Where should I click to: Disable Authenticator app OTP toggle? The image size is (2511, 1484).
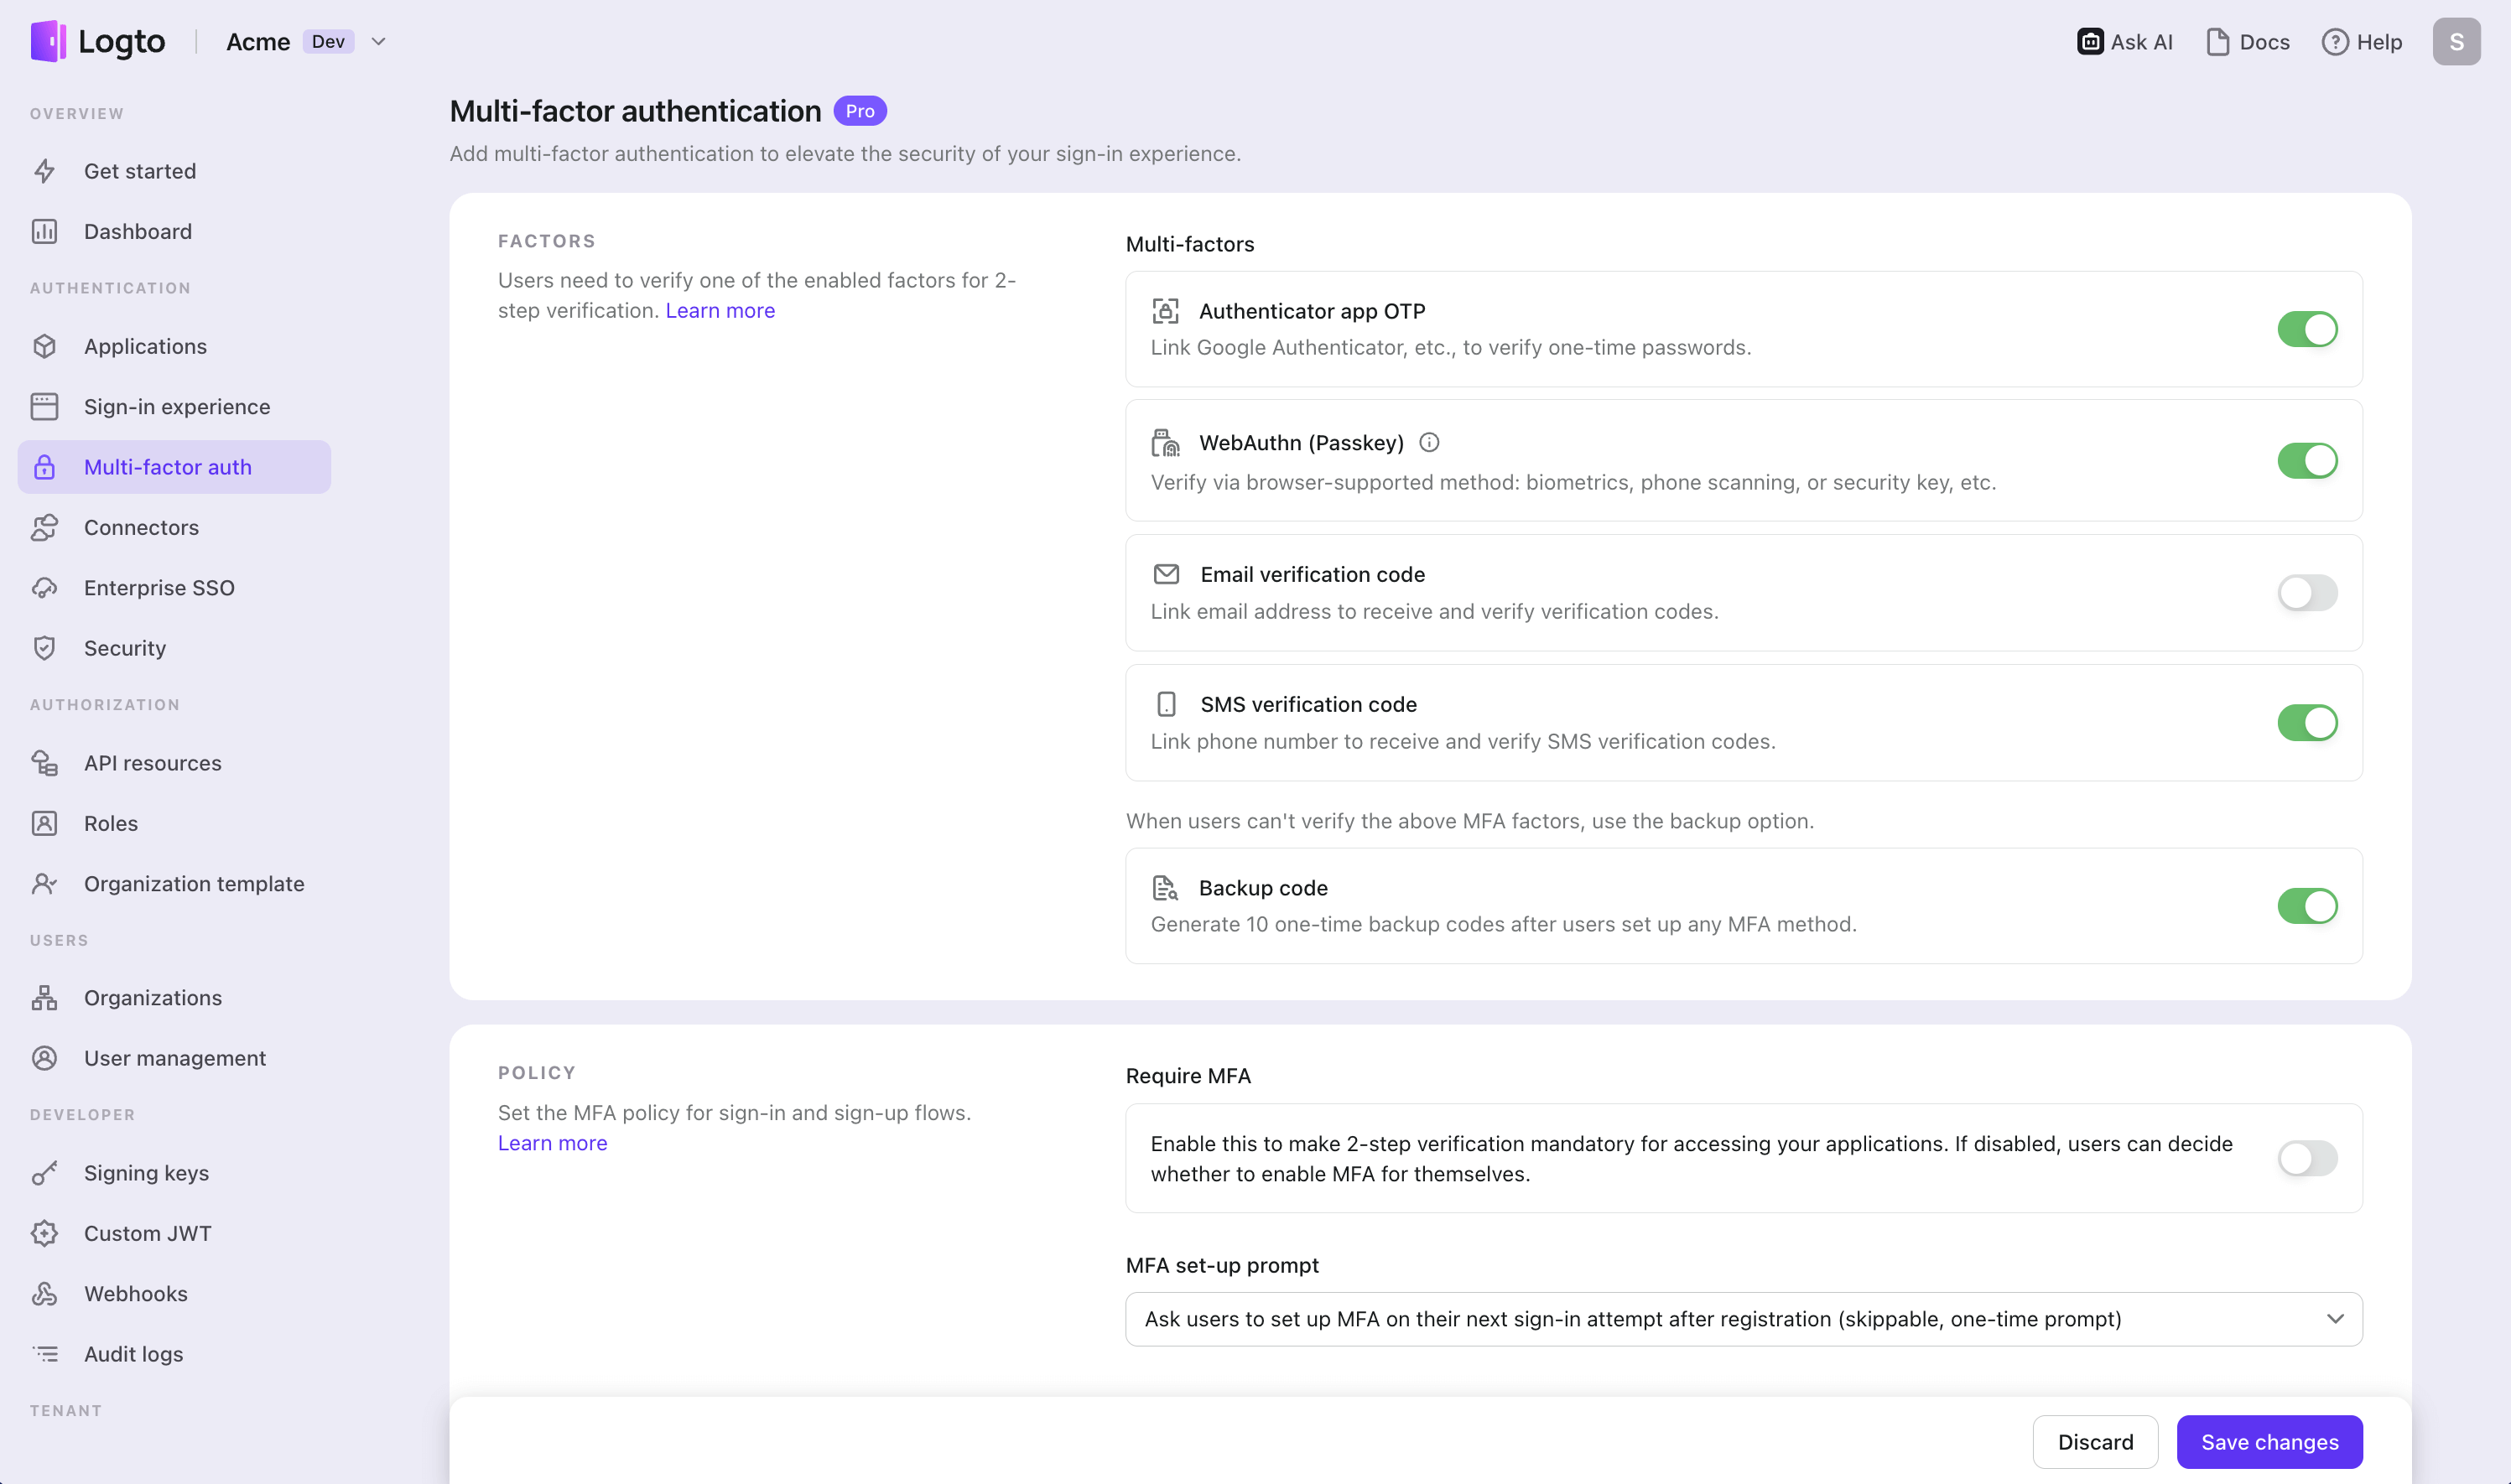tap(2306, 329)
